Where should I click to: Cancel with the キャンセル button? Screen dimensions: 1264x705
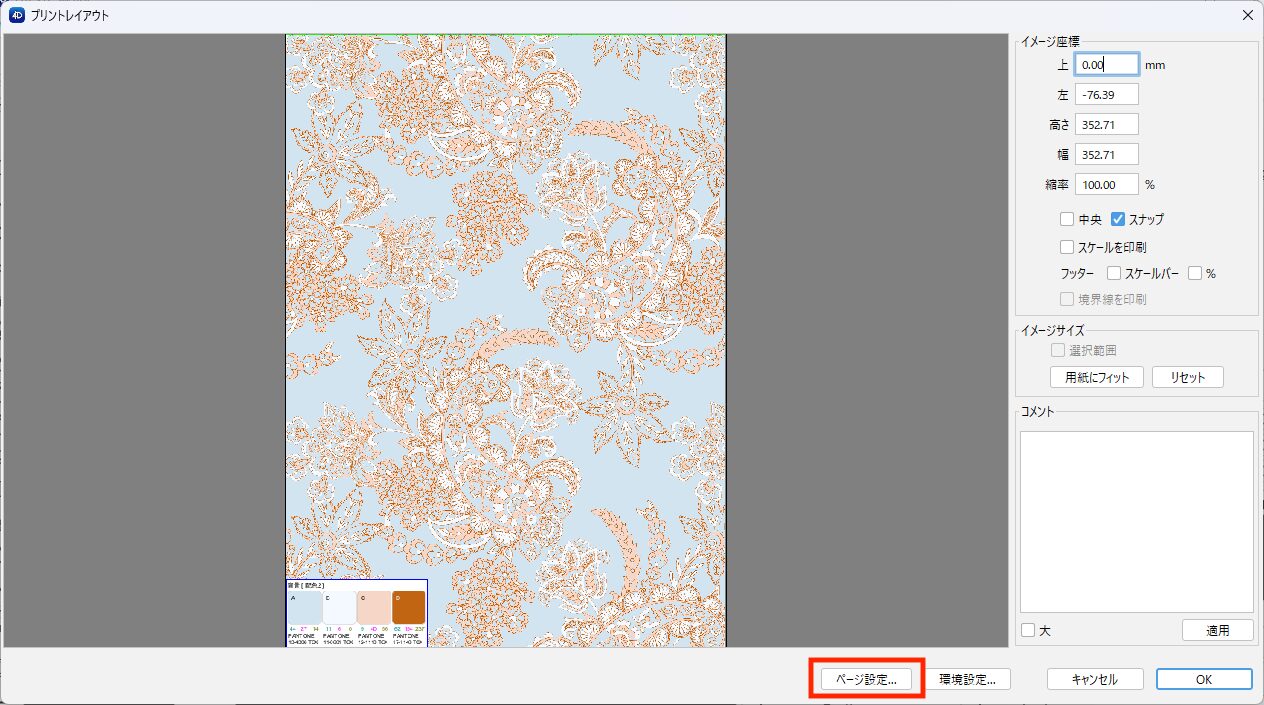coord(1094,679)
